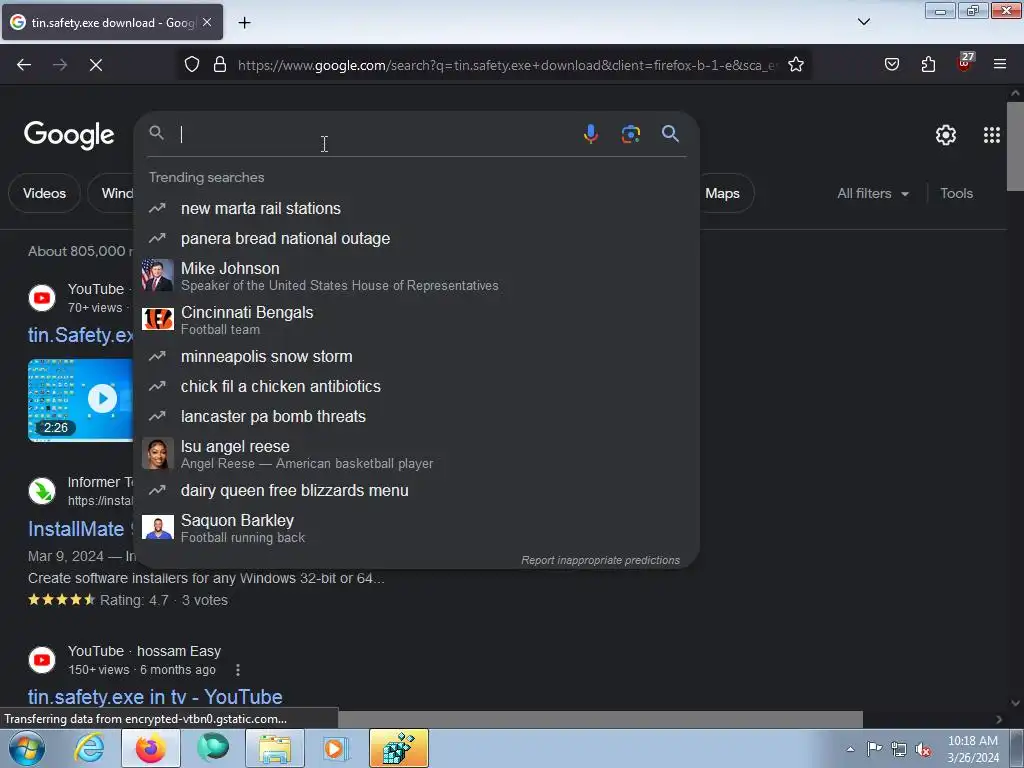Pick the Saquon Barkley suggestion

click(416, 528)
